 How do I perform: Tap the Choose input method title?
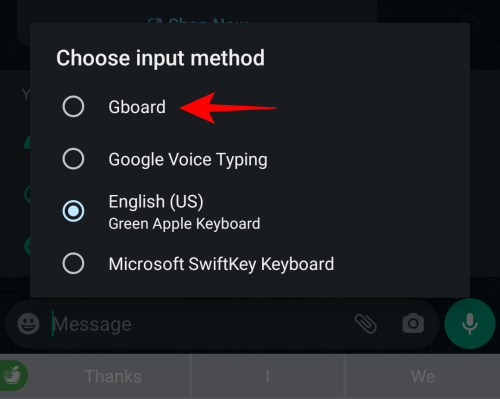(x=160, y=58)
